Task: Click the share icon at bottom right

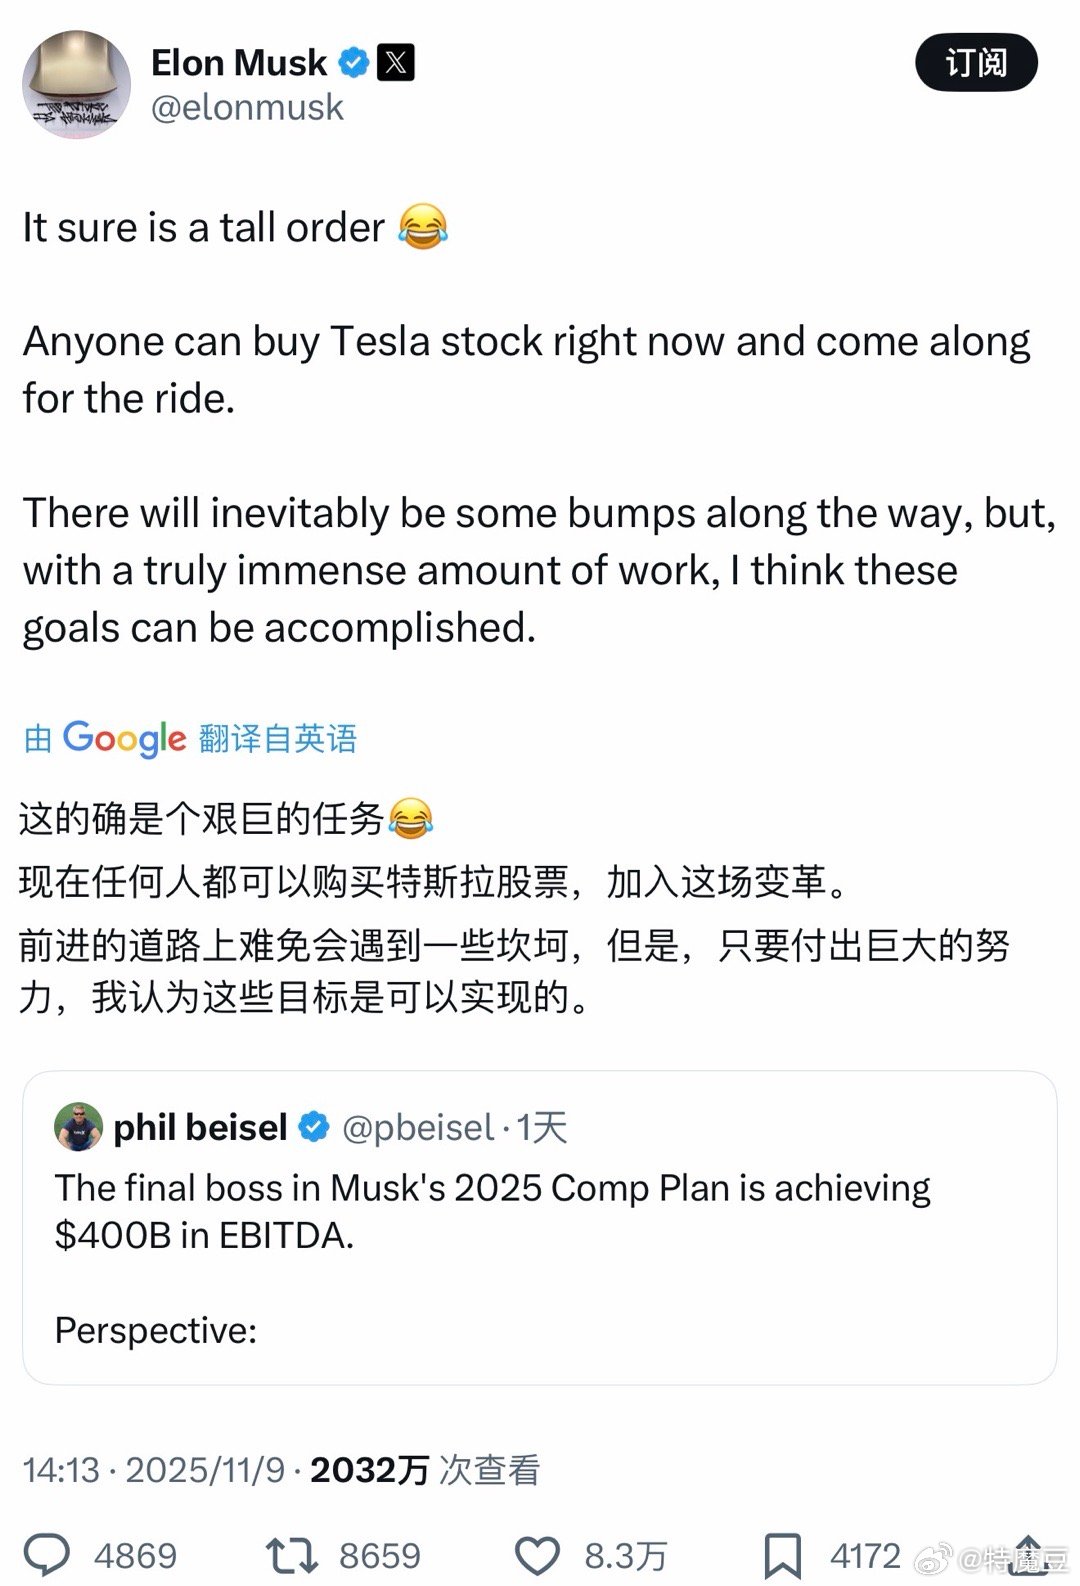Action: click(1030, 1553)
